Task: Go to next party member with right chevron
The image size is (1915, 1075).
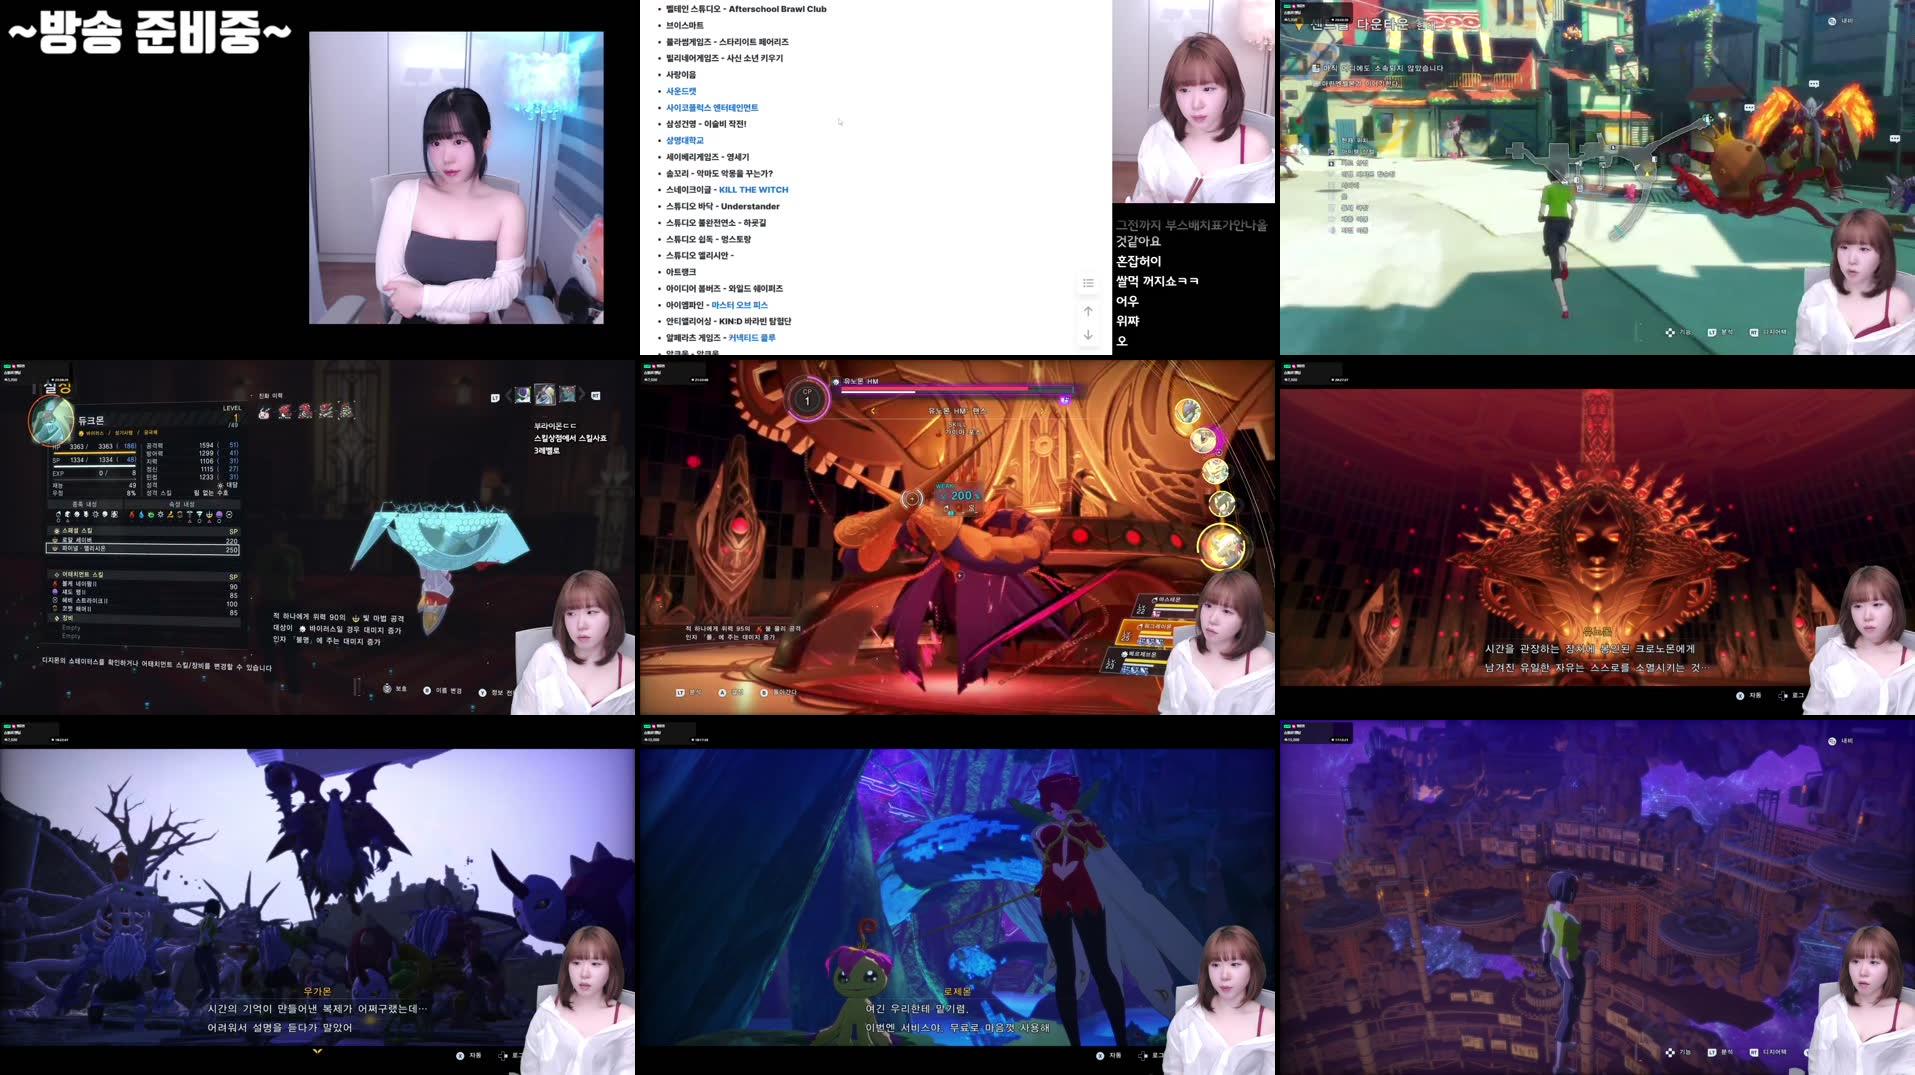Action: click(x=581, y=395)
